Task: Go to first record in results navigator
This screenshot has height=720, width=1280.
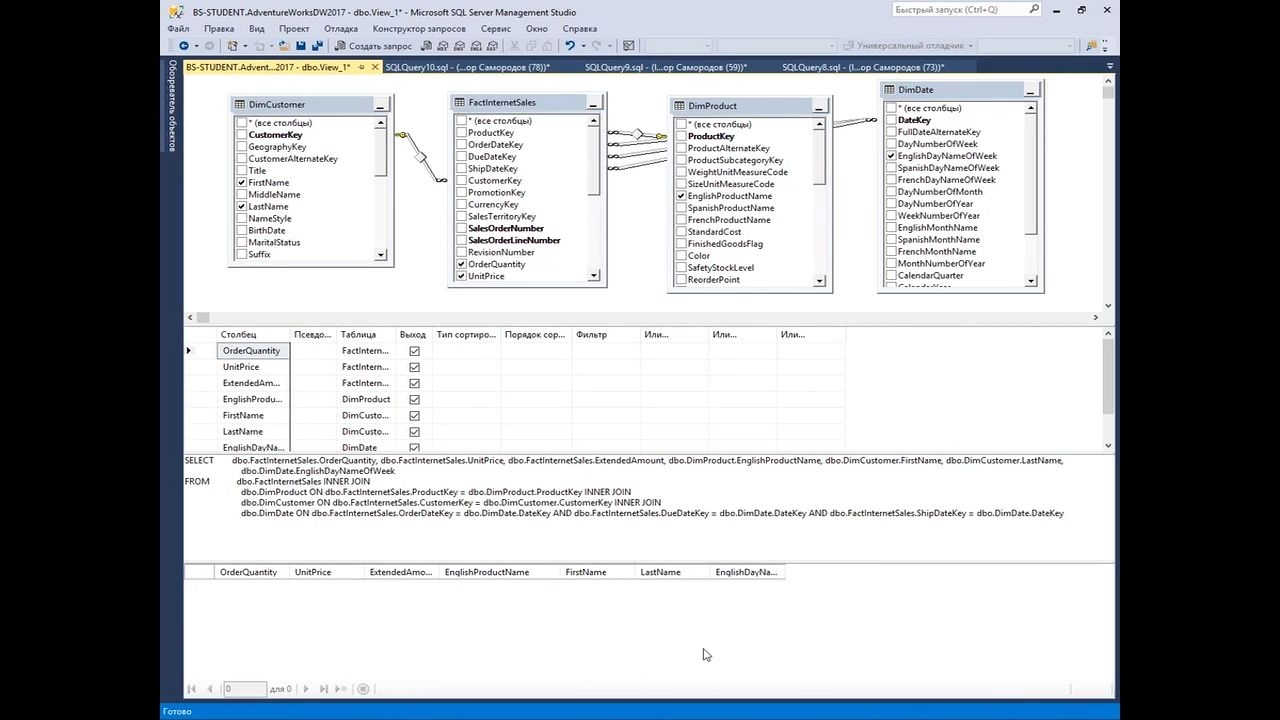Action: pos(192,689)
